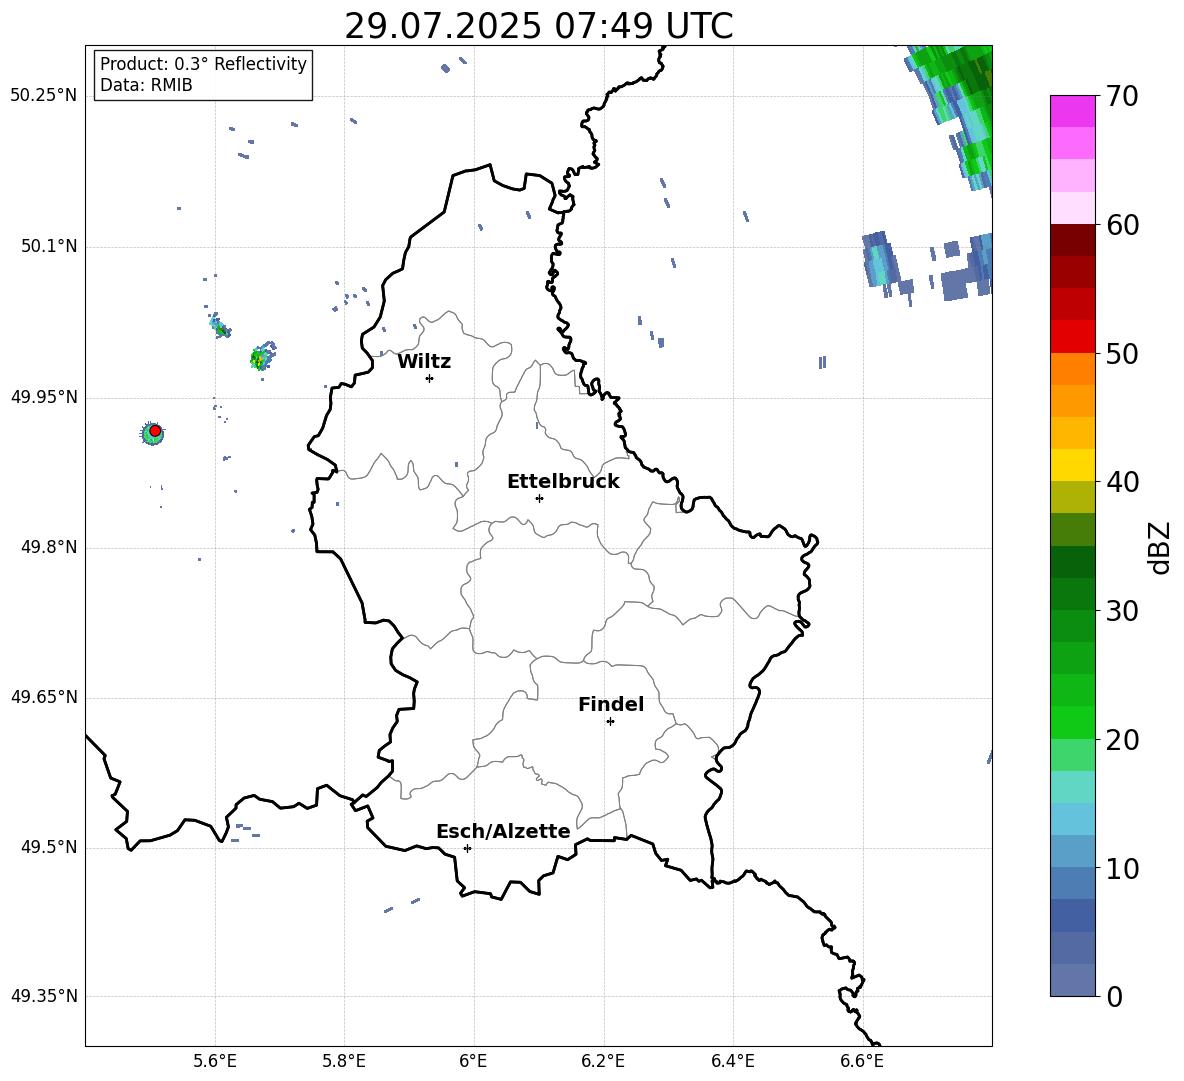1184x1081 pixels.
Task: Click colorbar tick label 40
Action: 1122,482
